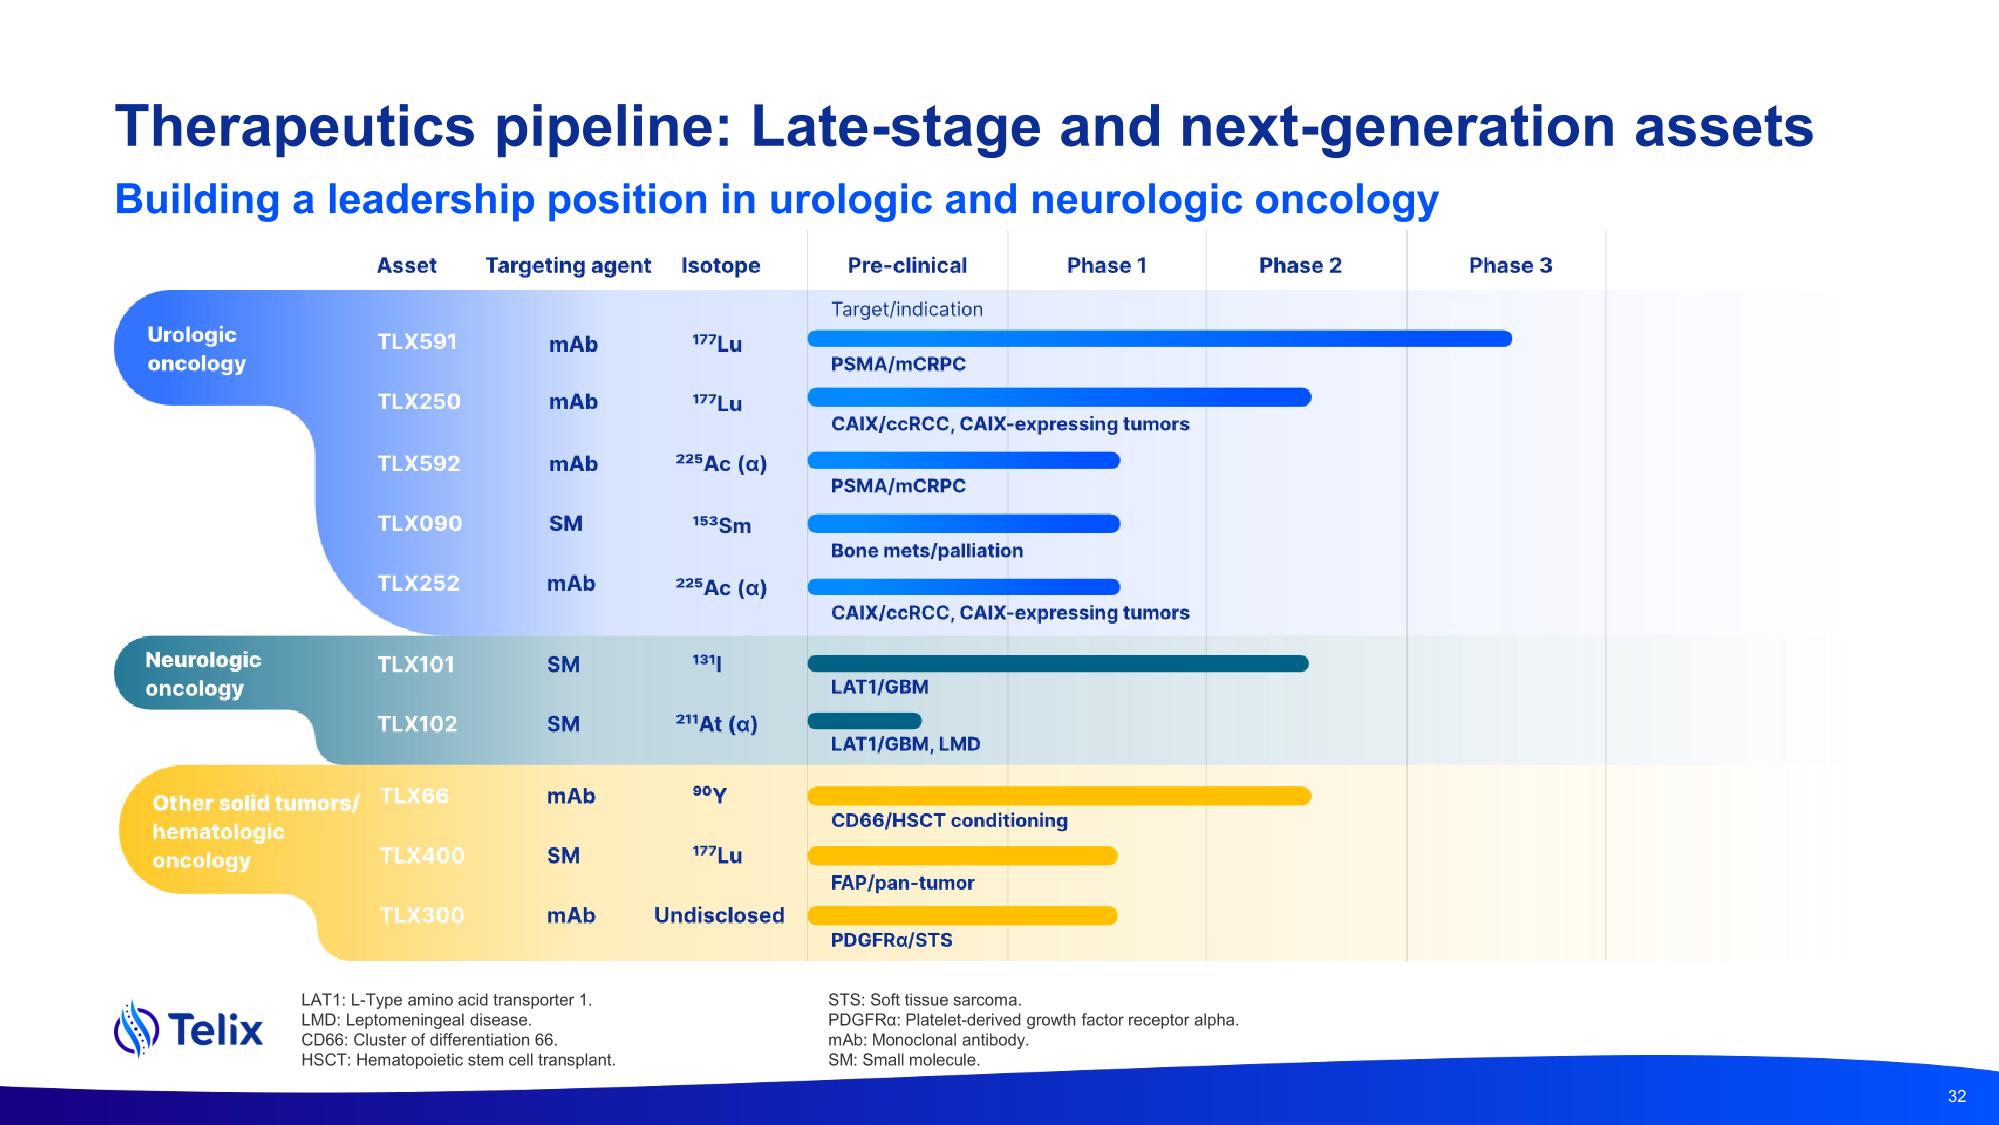Image resolution: width=1999 pixels, height=1125 pixels.
Task: Click the slide title heading text
Action: [963, 127]
